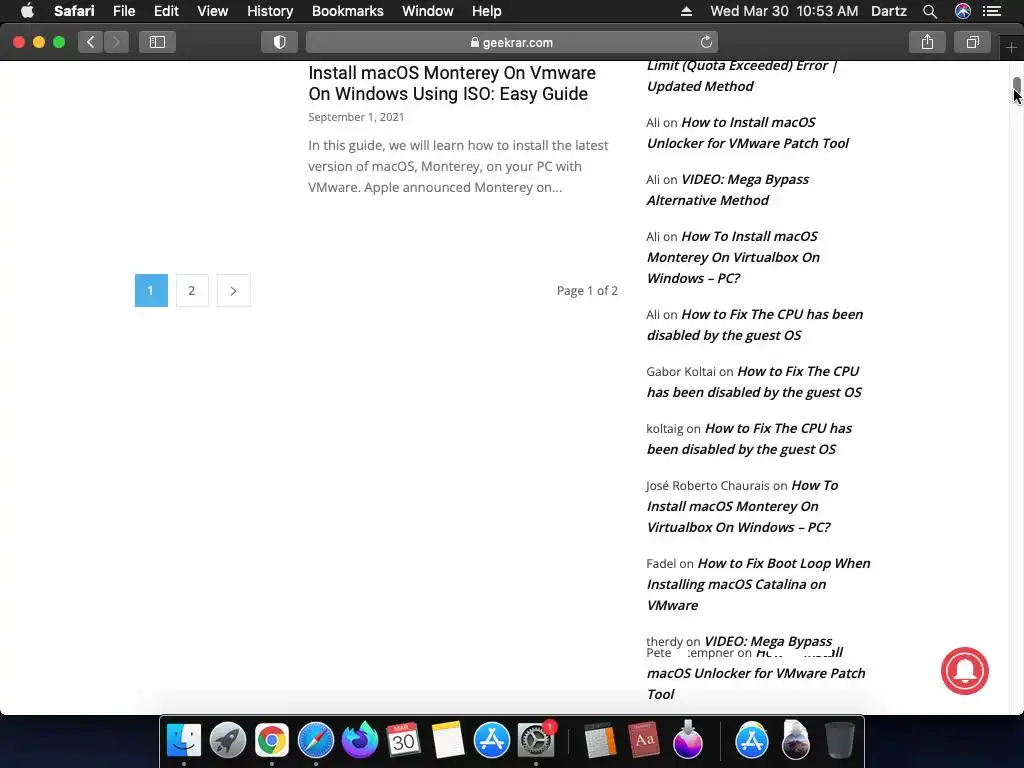The height and width of the screenshot is (768, 1024).
Task: Open the Trash in Dock
Action: (x=839, y=741)
